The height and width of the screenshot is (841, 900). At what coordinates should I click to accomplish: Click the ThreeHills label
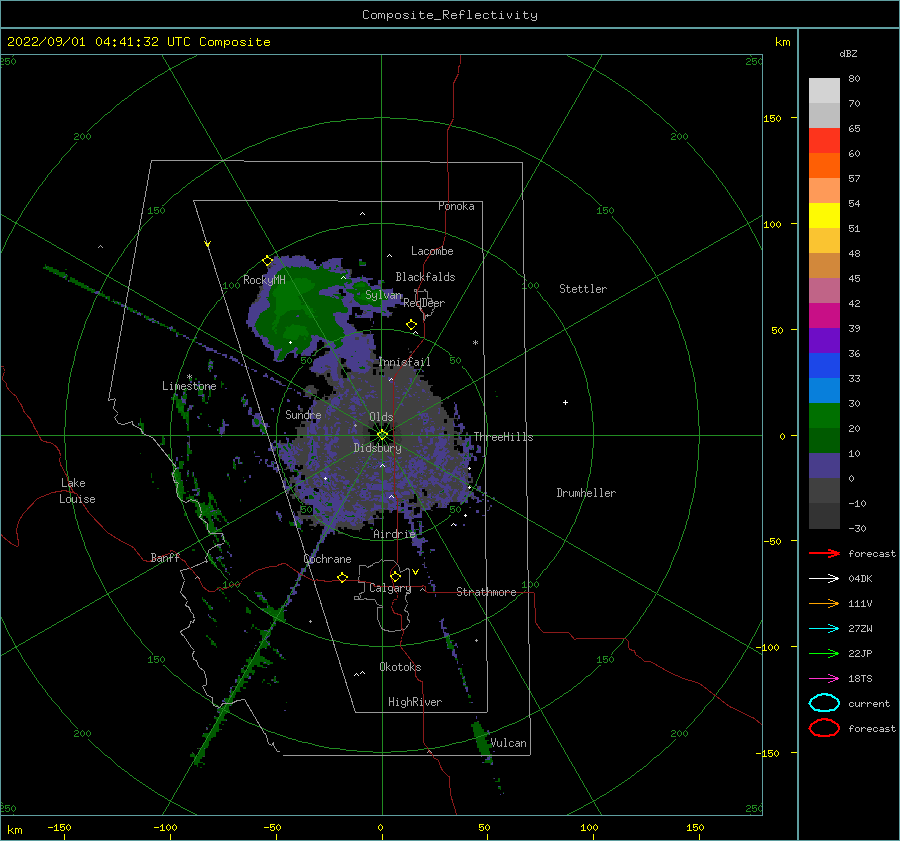tap(503, 437)
